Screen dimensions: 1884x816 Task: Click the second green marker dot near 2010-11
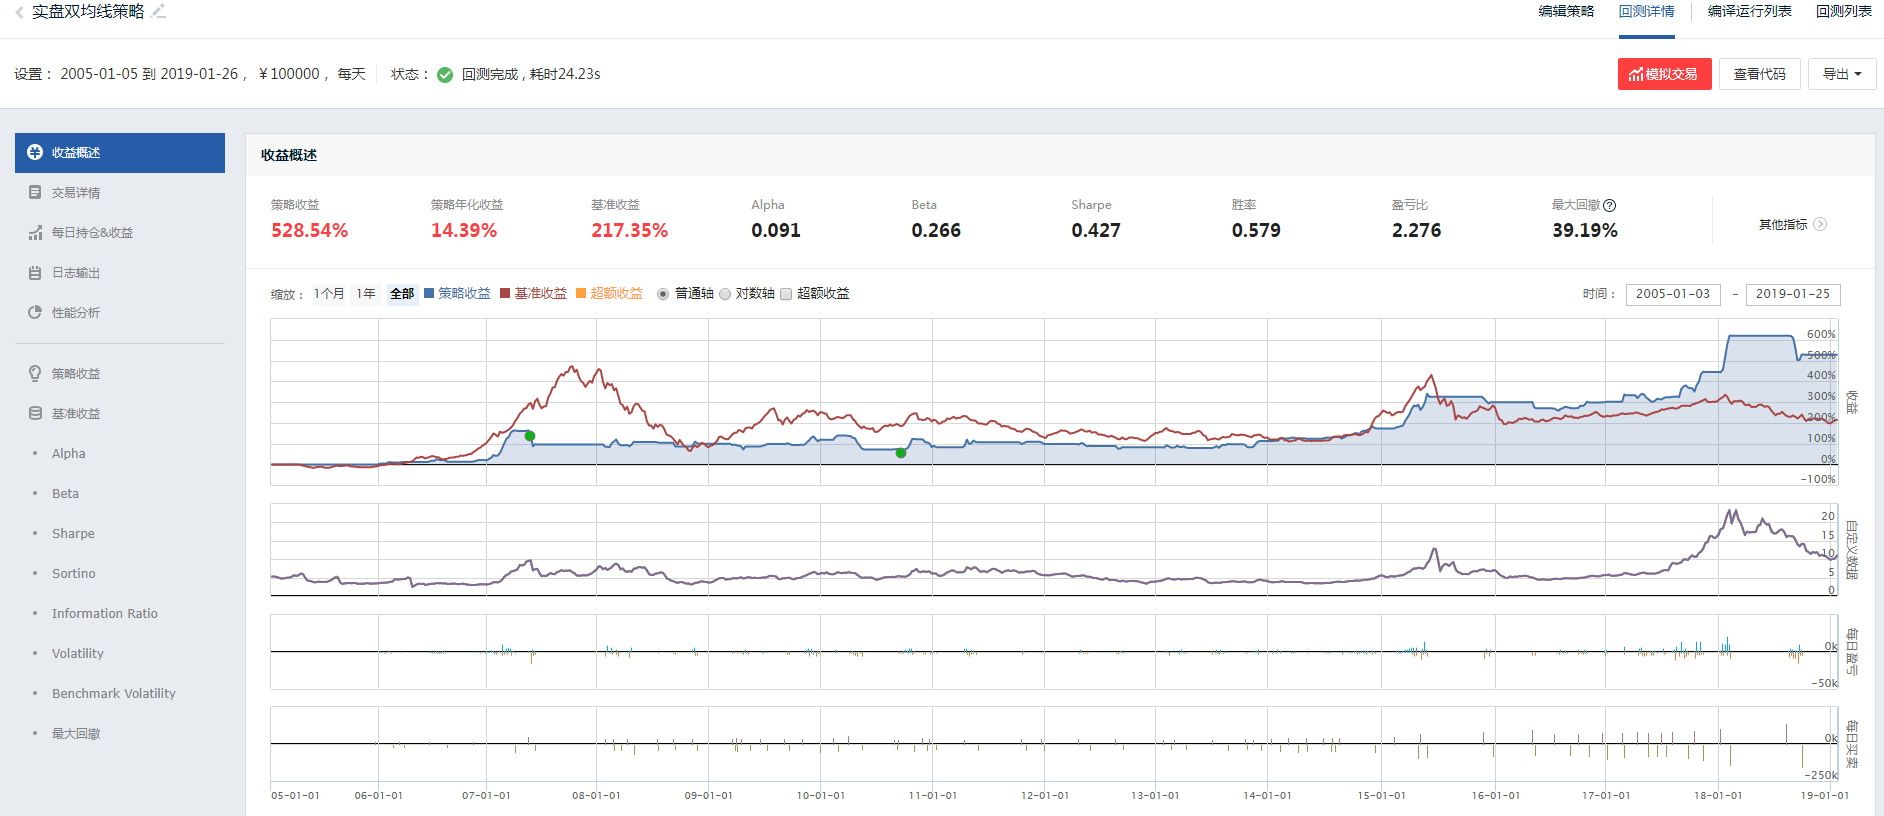(x=901, y=453)
